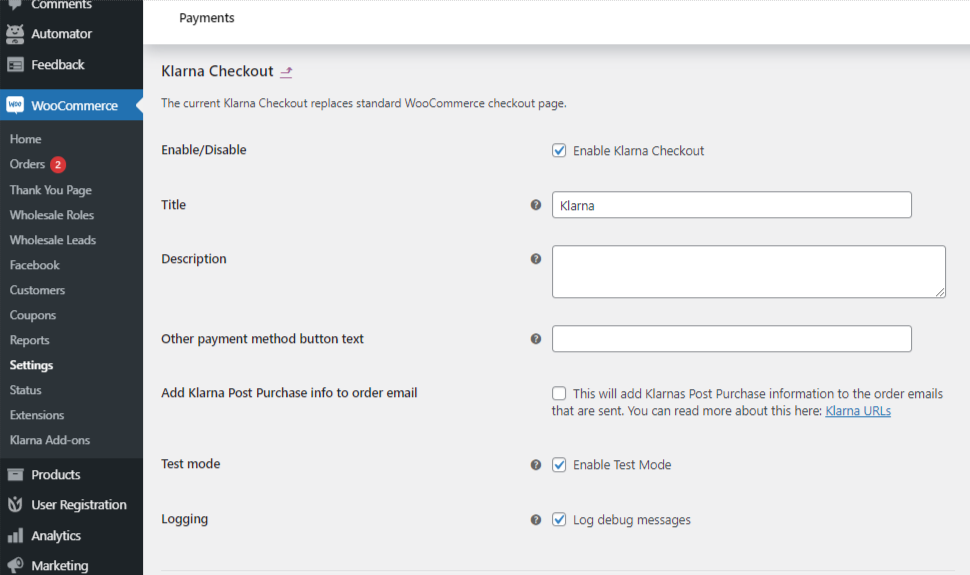
Task: Click the Products menu icon
Action: click(15, 475)
